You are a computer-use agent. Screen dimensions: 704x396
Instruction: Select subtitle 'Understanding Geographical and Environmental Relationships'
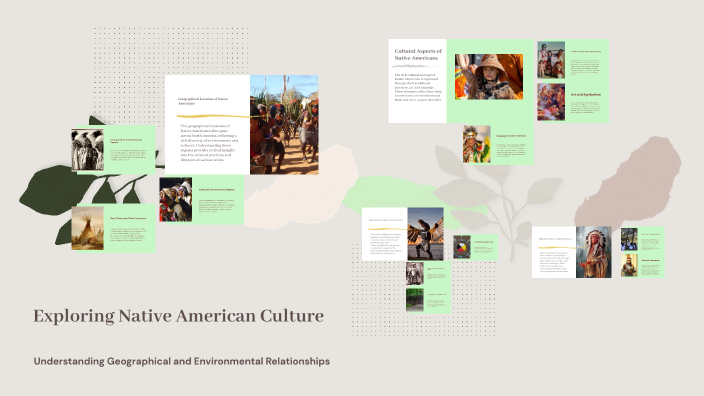point(181,361)
